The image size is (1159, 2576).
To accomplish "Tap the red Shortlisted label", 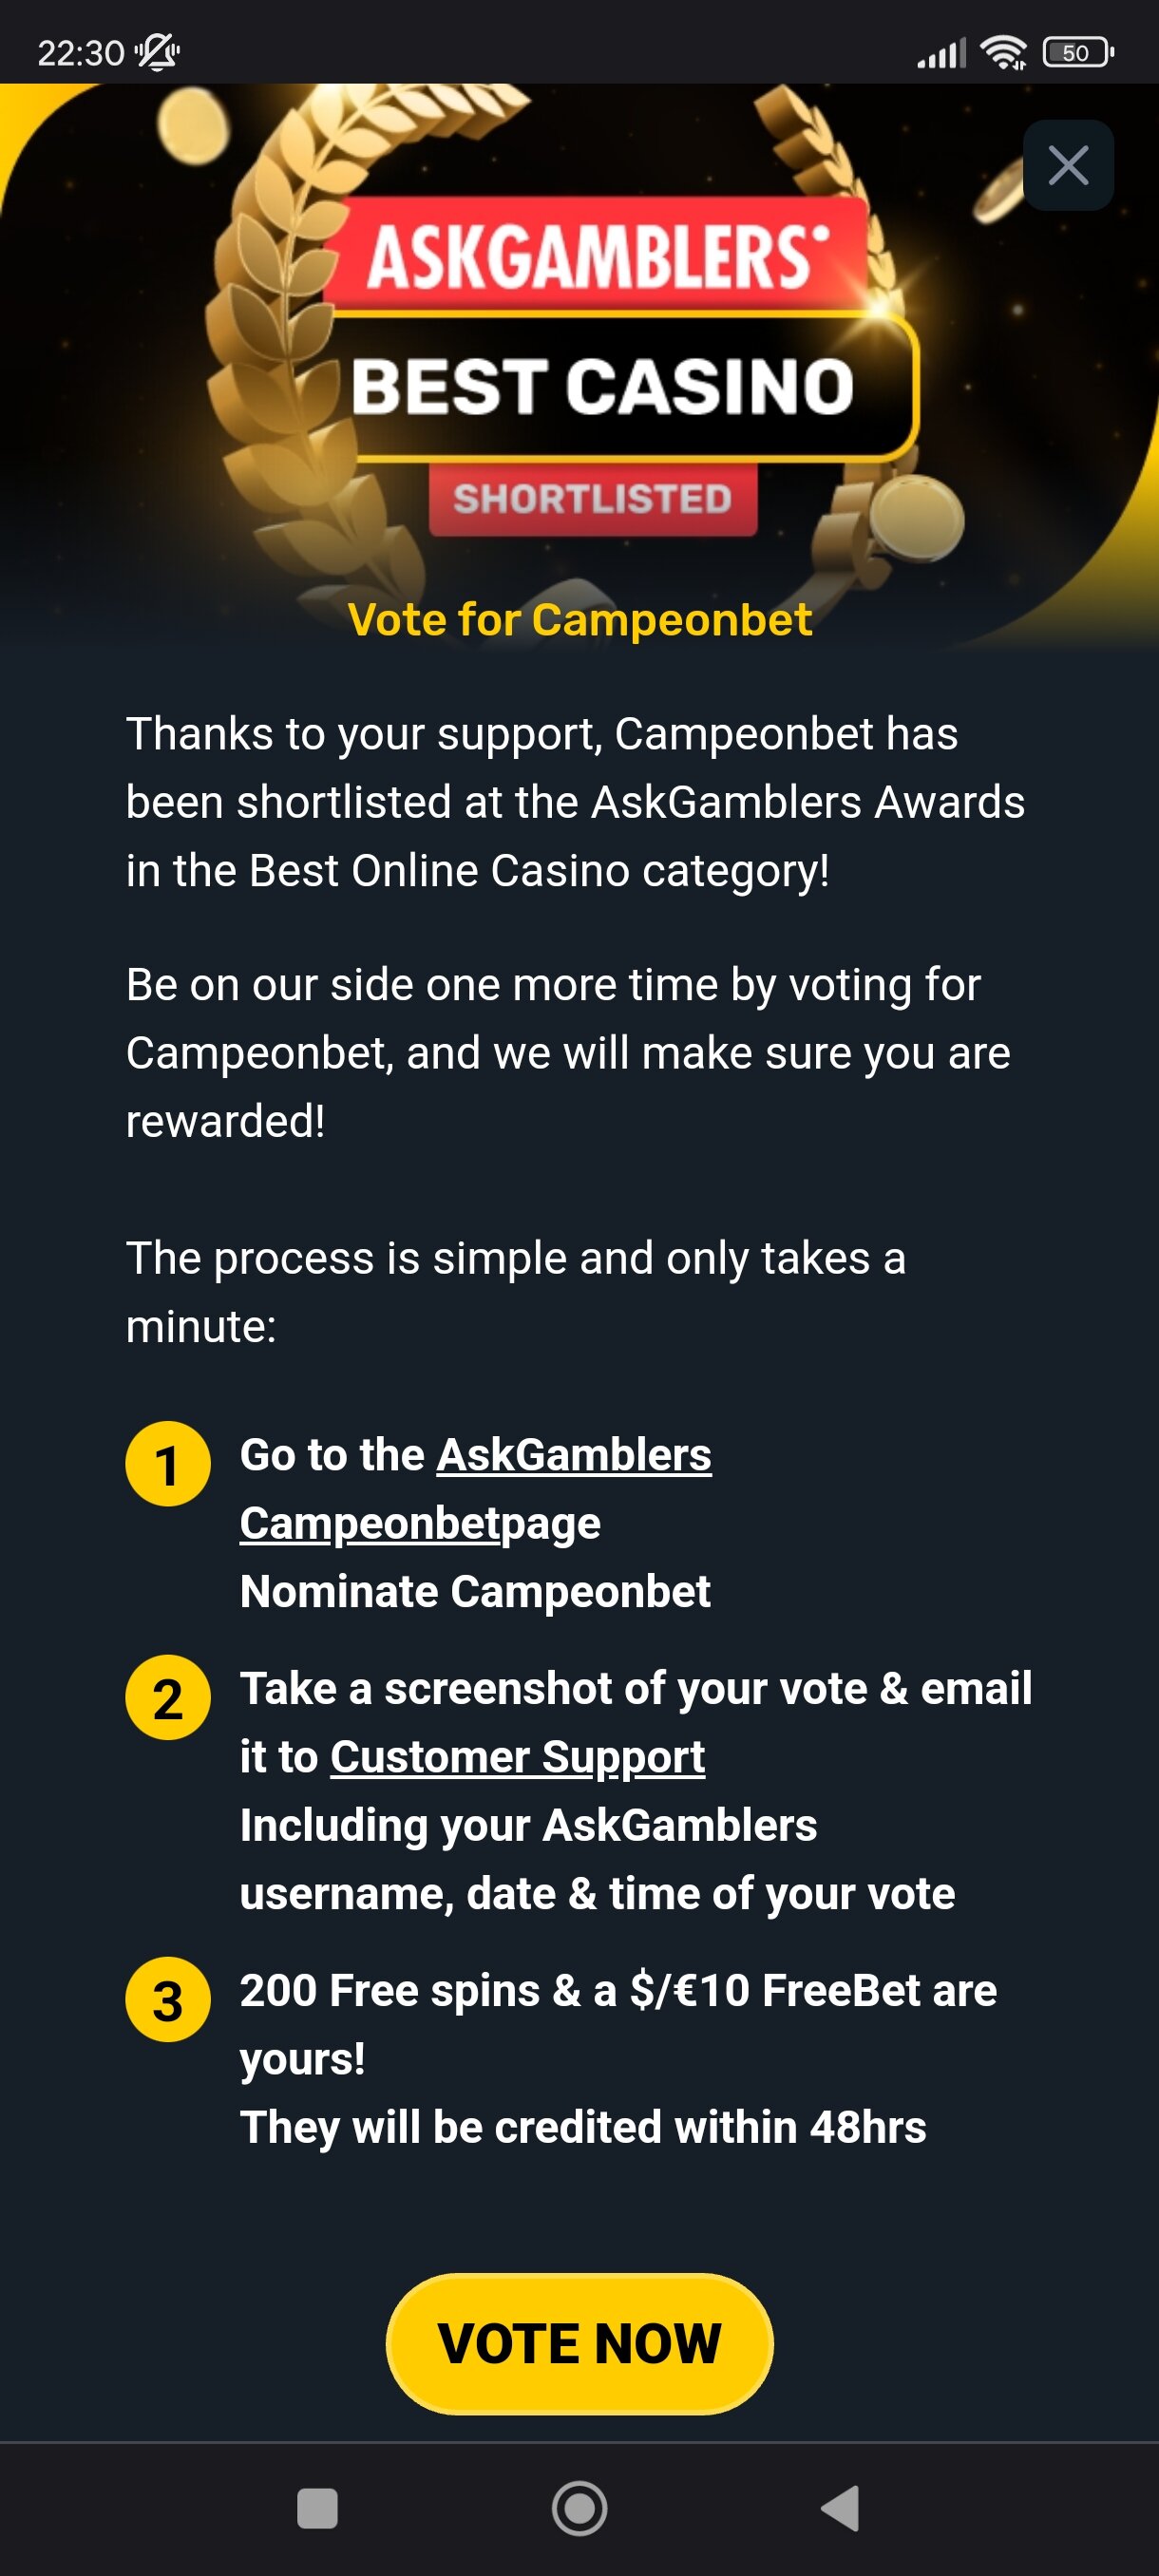I will [x=592, y=498].
